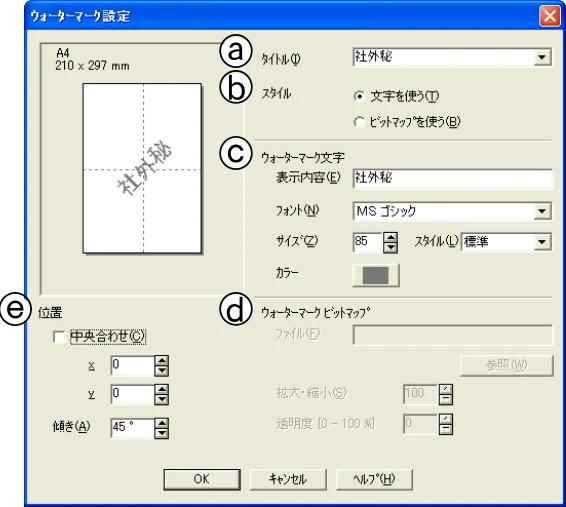Viewport: 566px width, 507px height.
Task: Click the OK button
Action: tap(202, 479)
